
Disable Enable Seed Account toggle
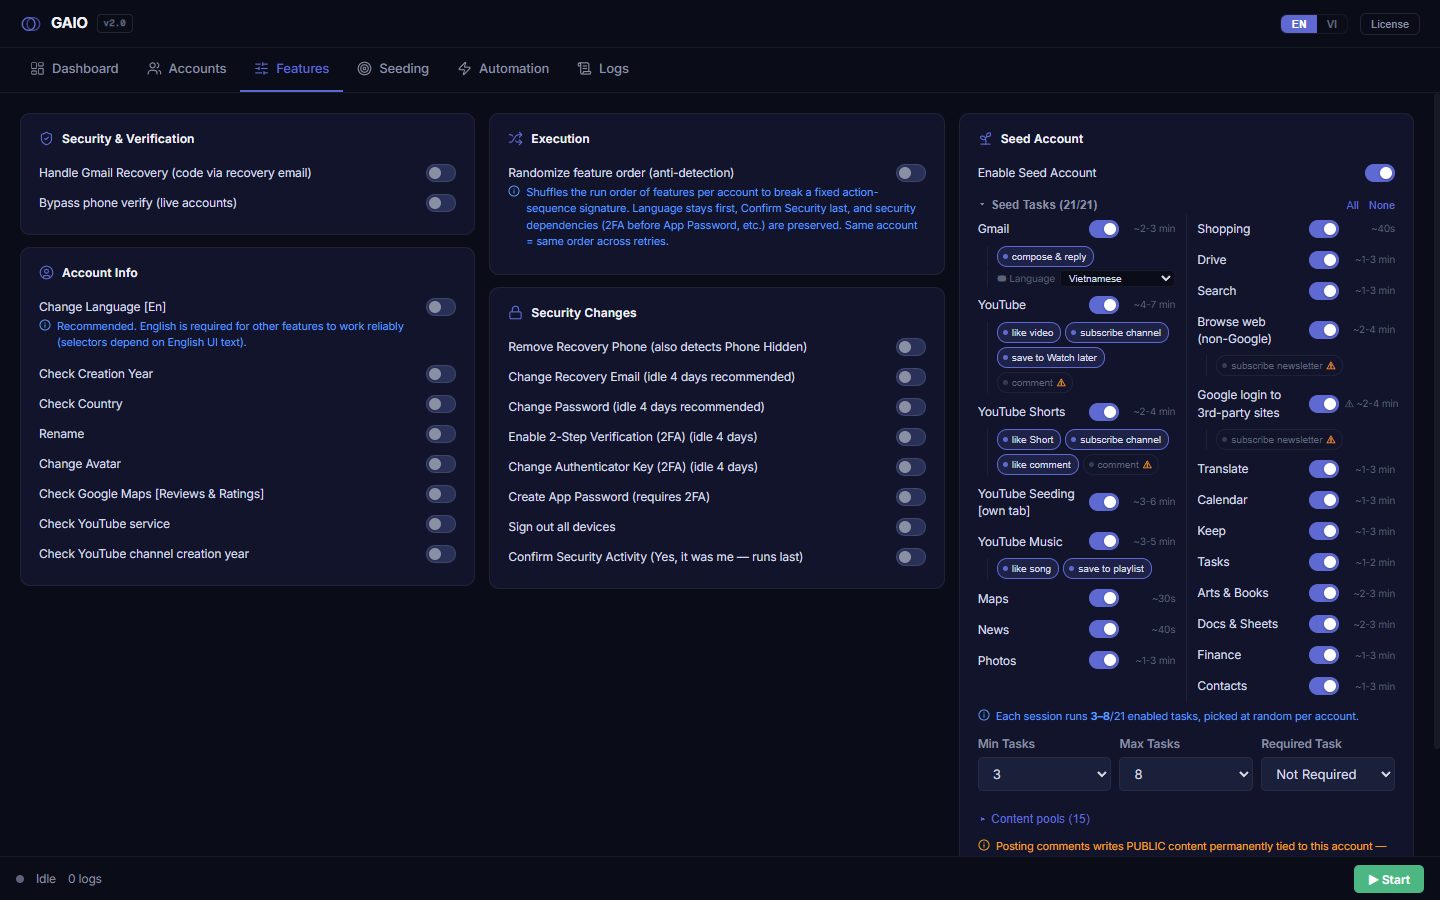1380,173
